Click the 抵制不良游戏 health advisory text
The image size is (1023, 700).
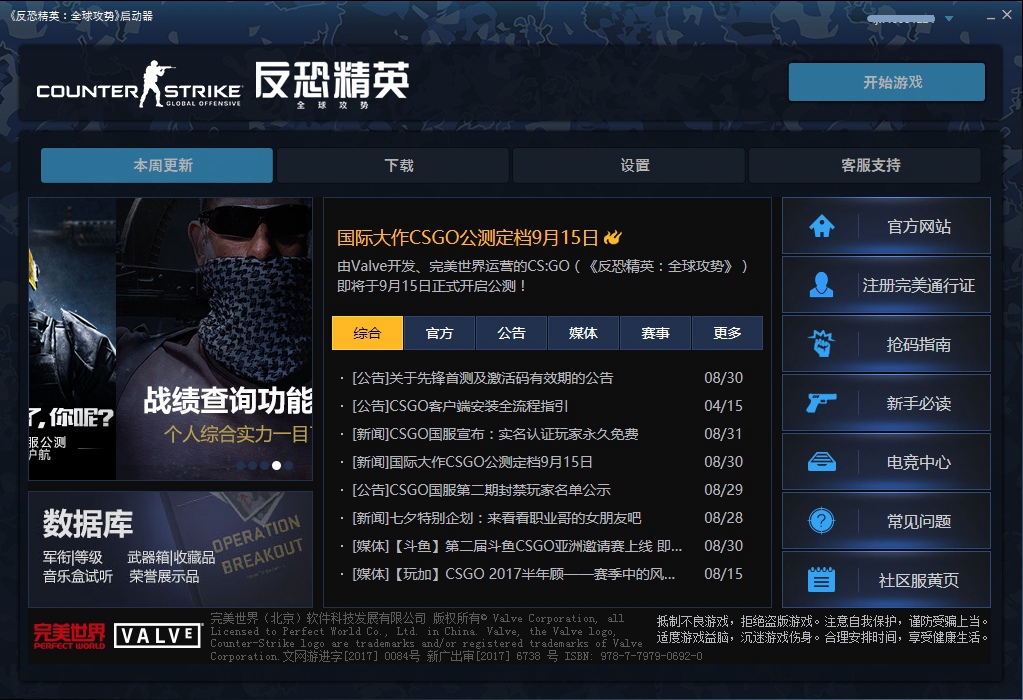pyautogui.click(x=823, y=630)
